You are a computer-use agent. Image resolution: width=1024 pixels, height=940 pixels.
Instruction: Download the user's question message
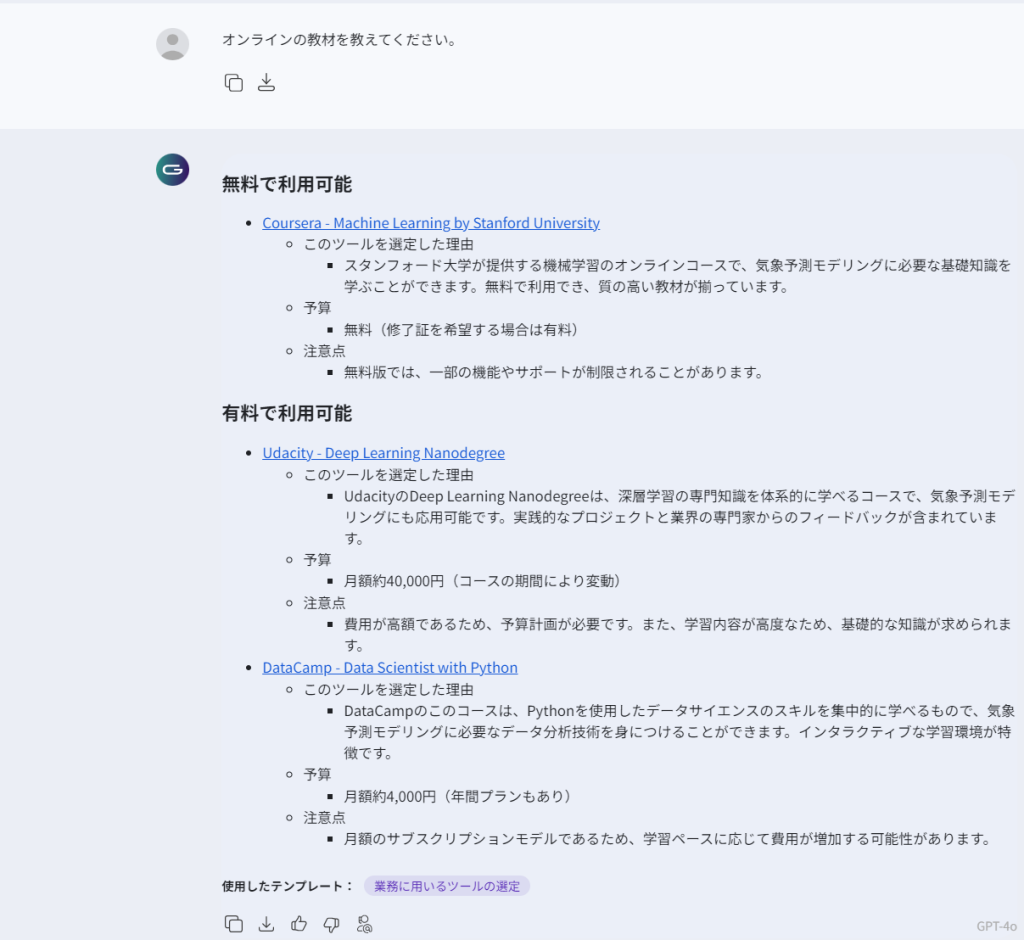pyautogui.click(x=266, y=83)
